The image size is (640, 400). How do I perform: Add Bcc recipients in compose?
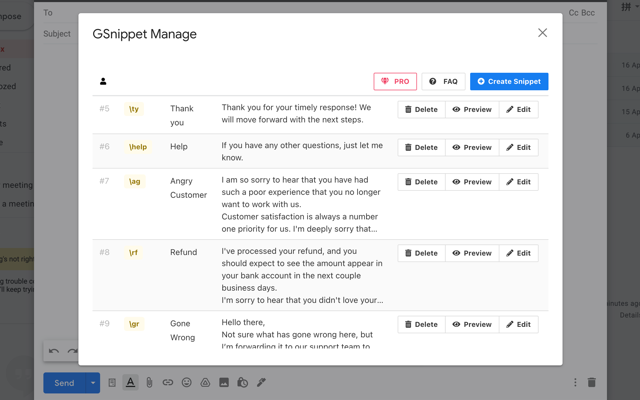[588, 13]
